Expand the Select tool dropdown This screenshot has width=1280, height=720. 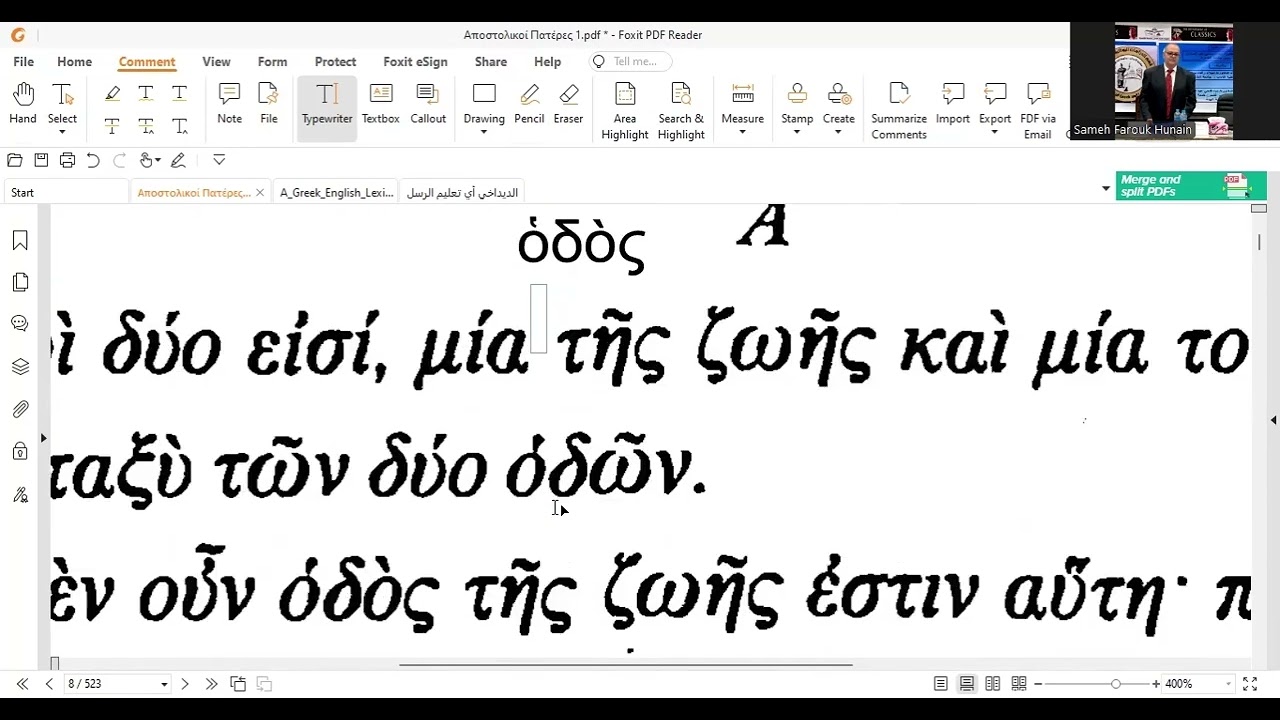point(62,132)
